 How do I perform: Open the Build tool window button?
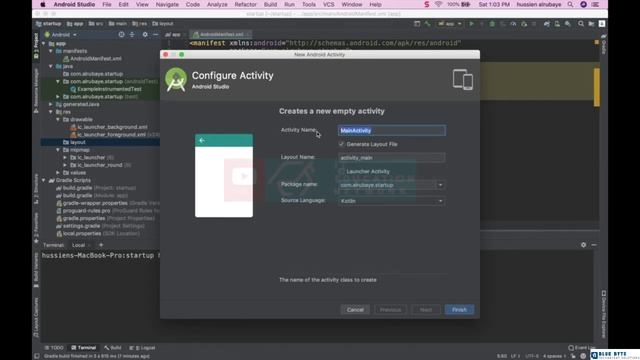click(x=113, y=348)
